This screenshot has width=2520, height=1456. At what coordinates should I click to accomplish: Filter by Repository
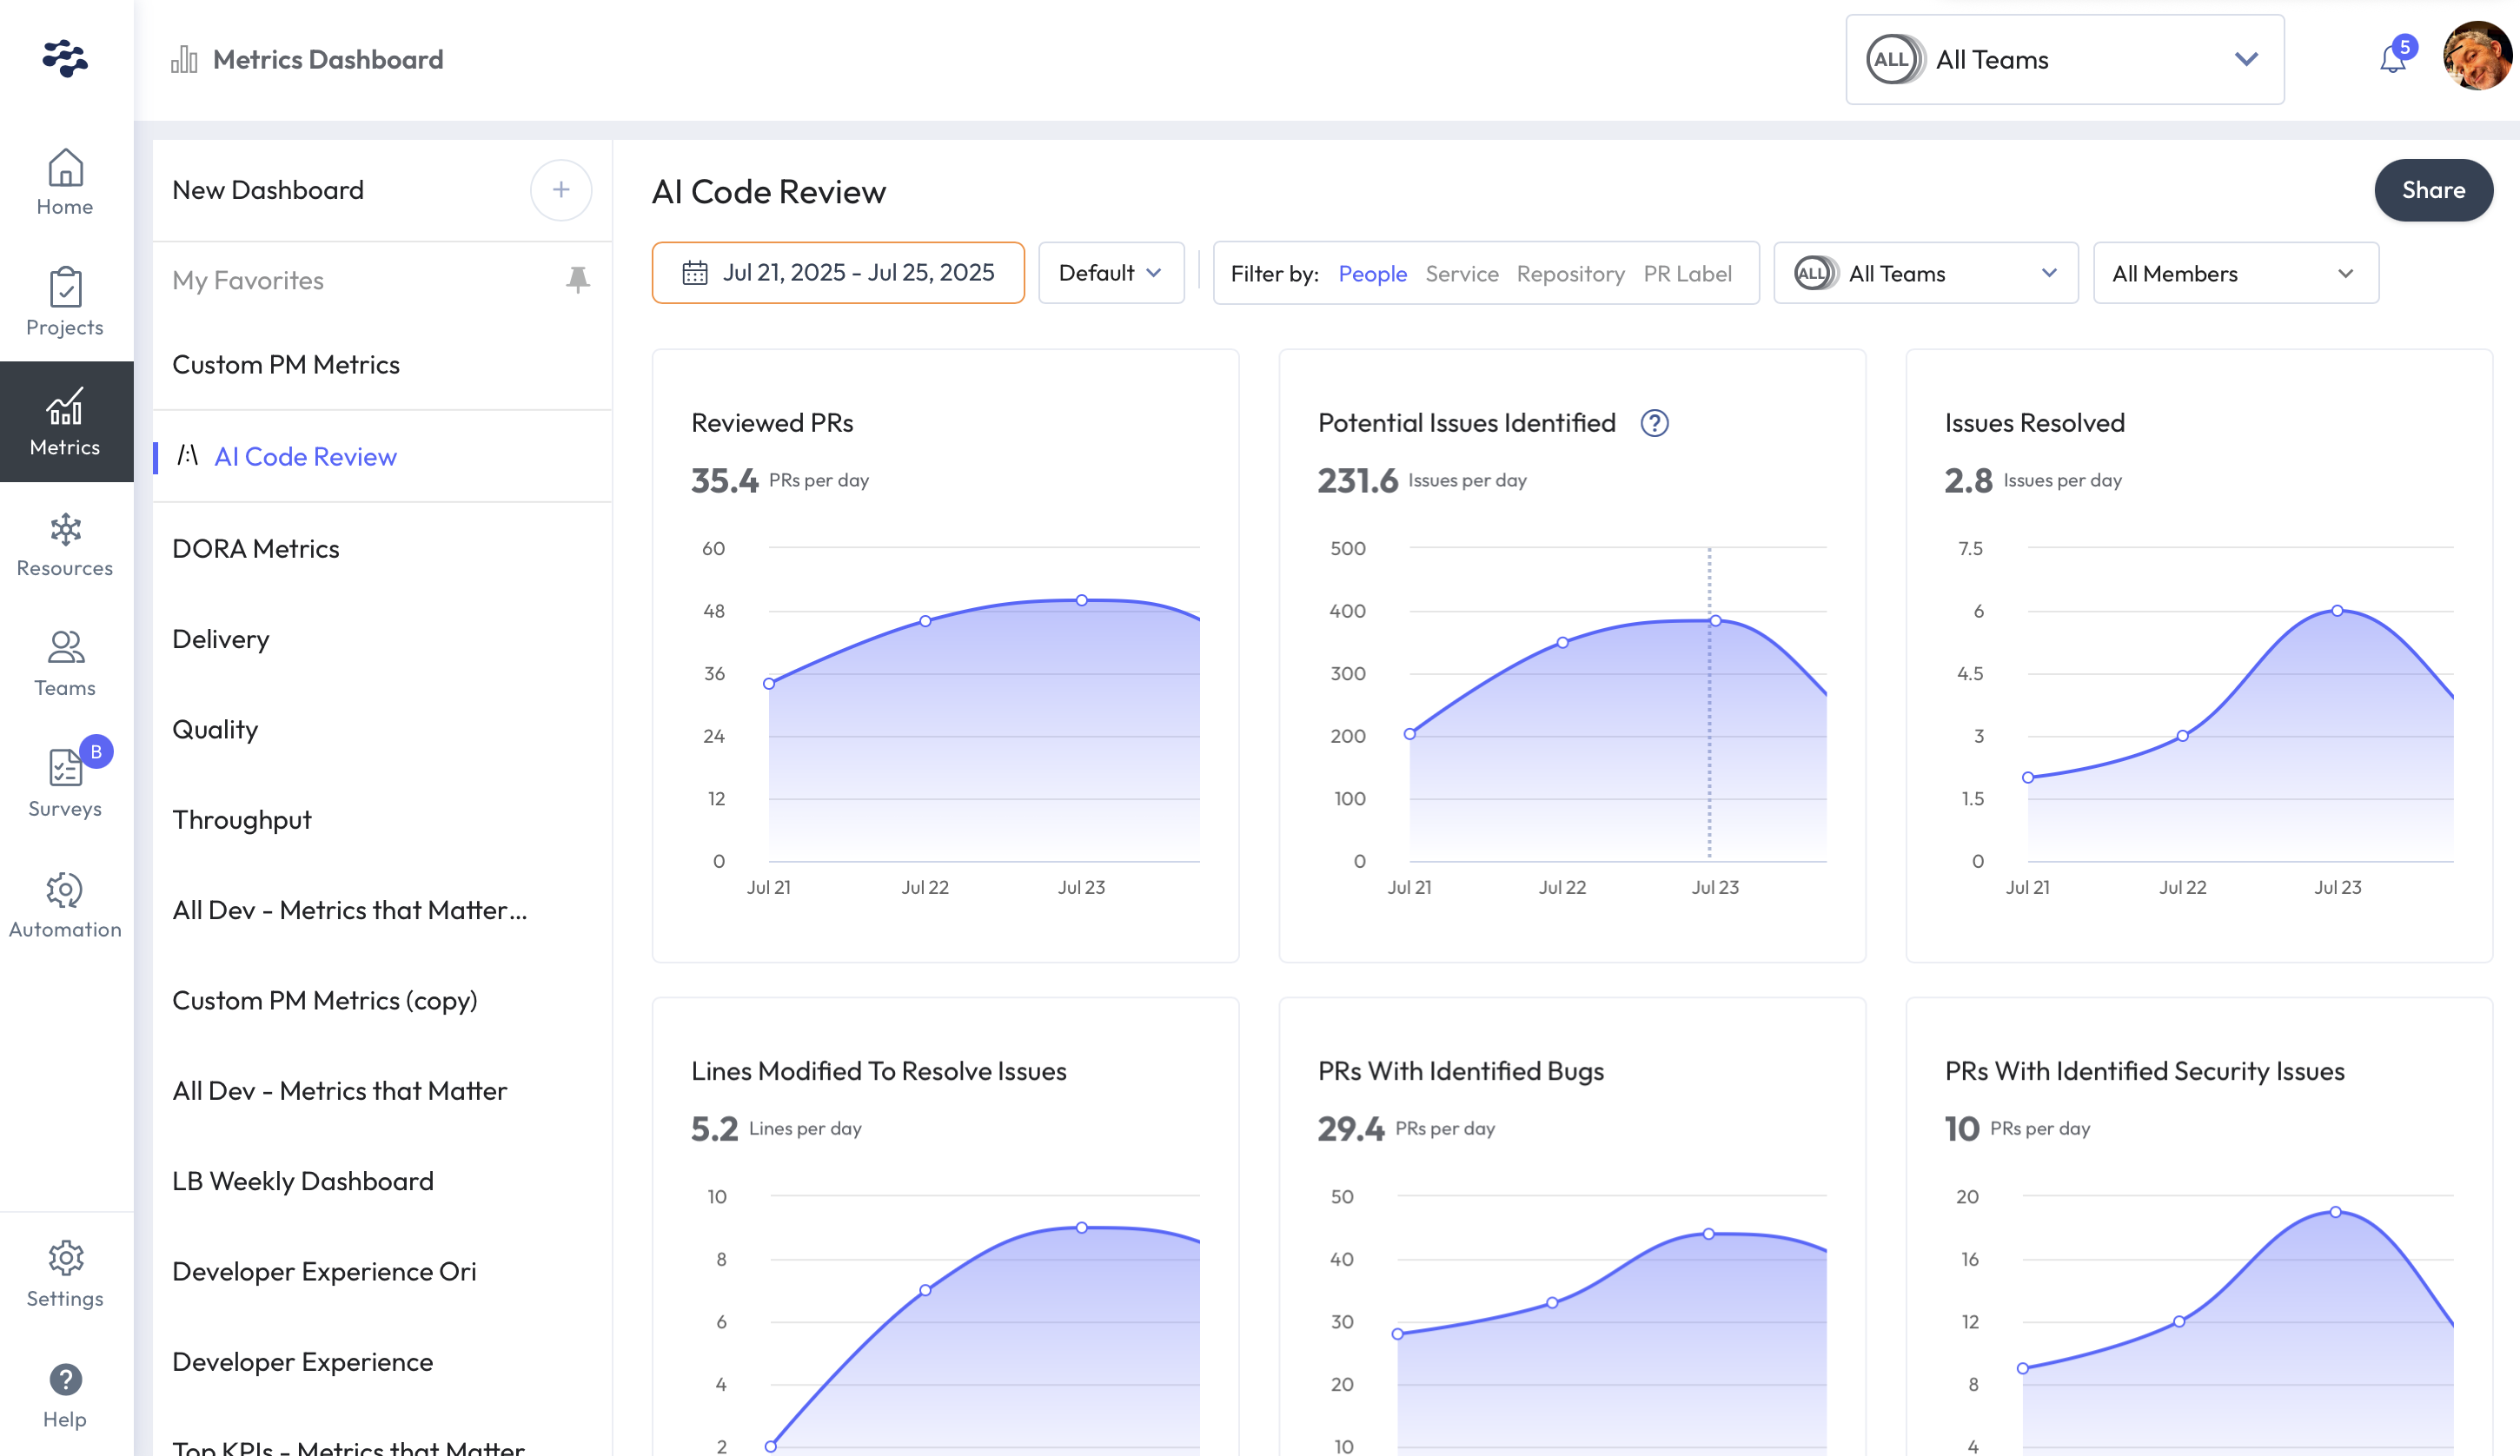click(x=1570, y=274)
